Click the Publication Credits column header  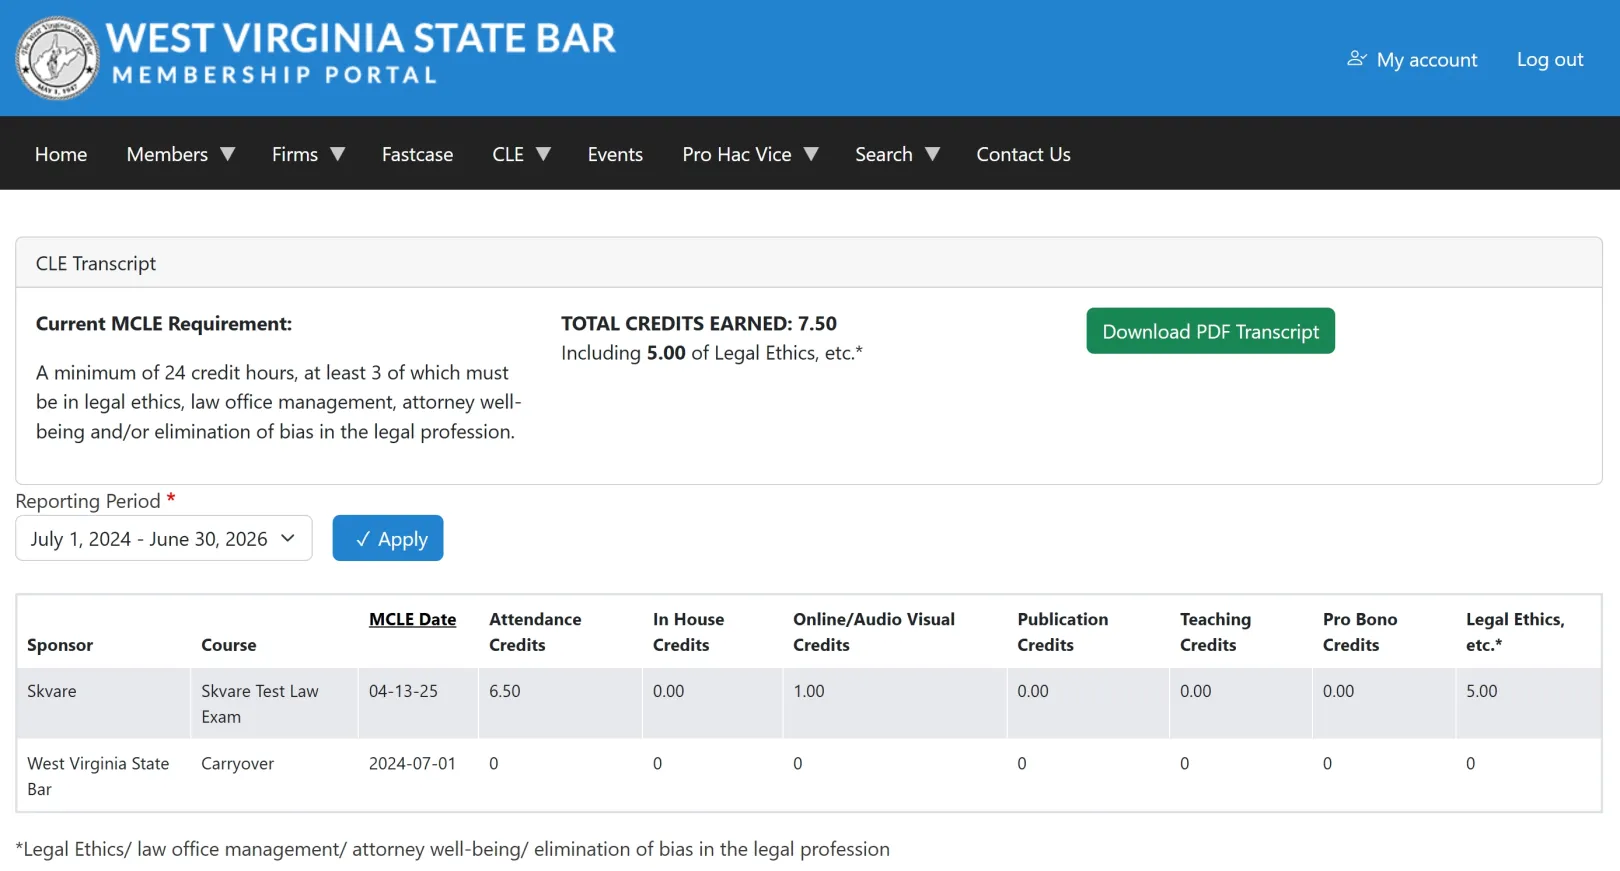pyautogui.click(x=1062, y=632)
